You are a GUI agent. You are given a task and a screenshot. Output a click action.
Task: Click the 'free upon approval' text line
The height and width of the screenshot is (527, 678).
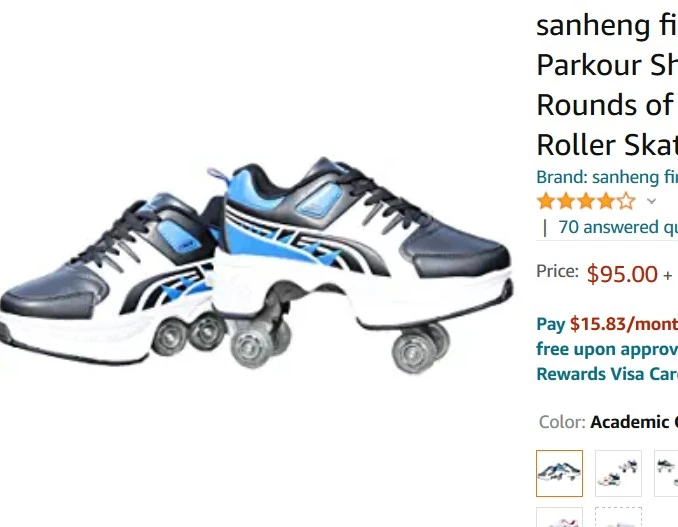607,349
